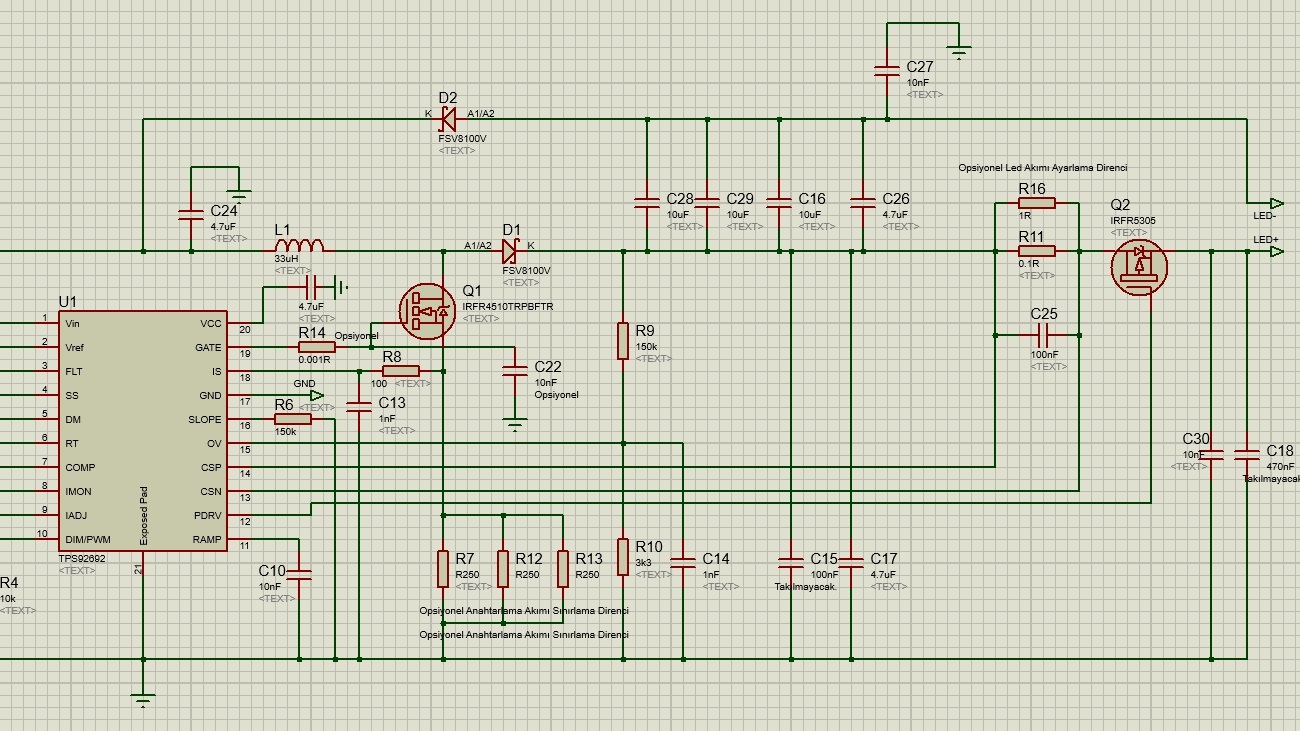Screen dimensions: 1300x731
Task: Click the COMP pin label on U1
Action: click(x=80, y=468)
